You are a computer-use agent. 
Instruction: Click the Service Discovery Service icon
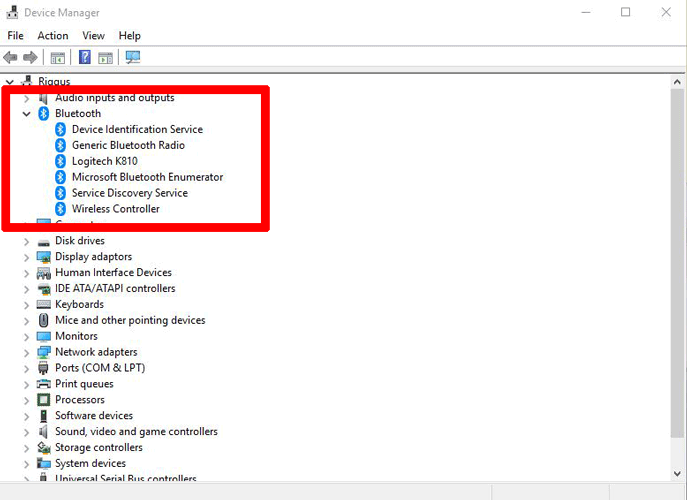(x=60, y=193)
